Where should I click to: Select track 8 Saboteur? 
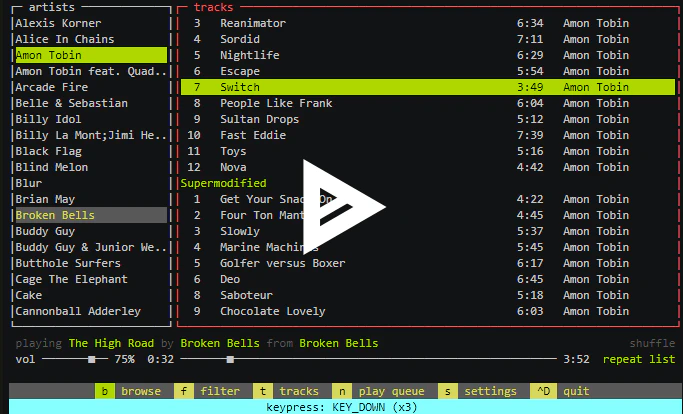[x=428, y=295]
